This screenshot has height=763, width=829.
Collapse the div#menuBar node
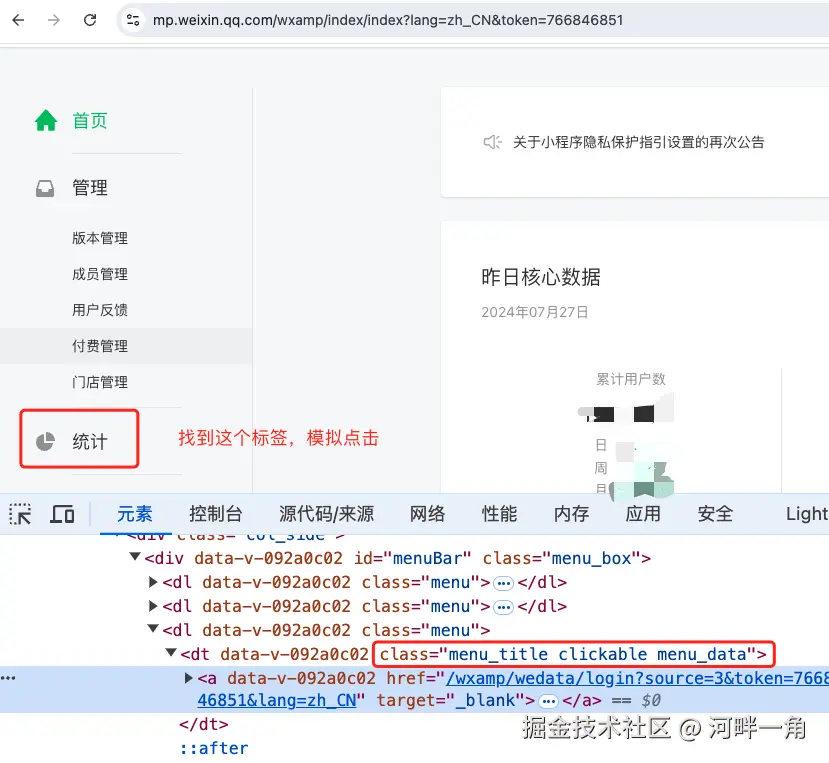(135, 557)
